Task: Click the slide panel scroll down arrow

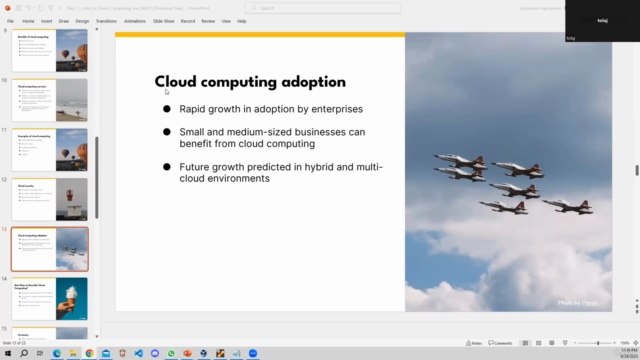Action: coord(97,336)
